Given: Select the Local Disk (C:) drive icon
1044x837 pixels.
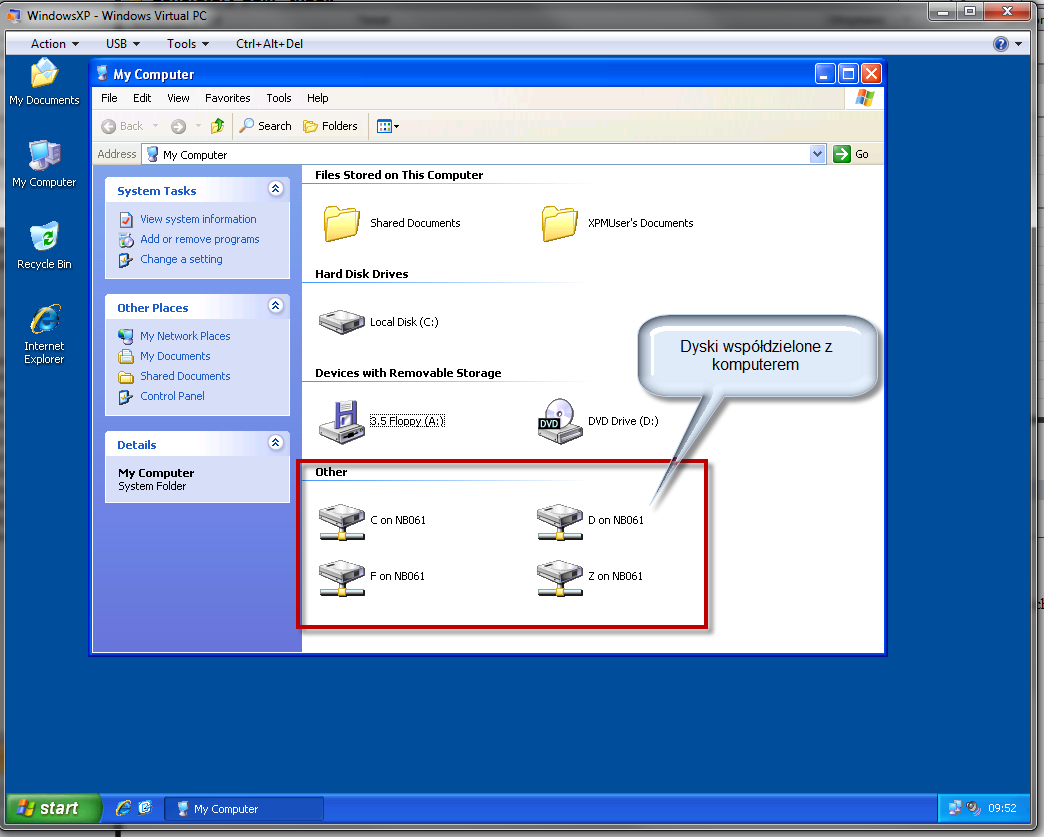Looking at the screenshot, I should [342, 322].
